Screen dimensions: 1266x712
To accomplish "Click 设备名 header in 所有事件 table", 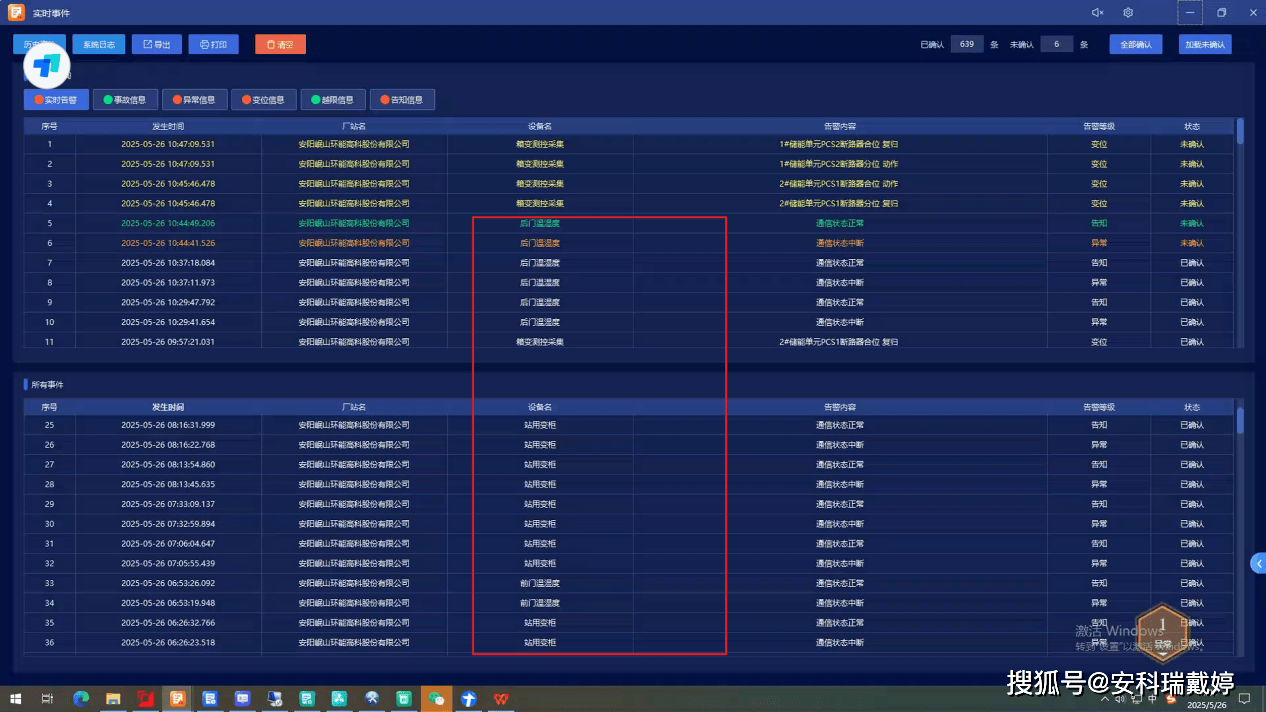I will (540, 407).
